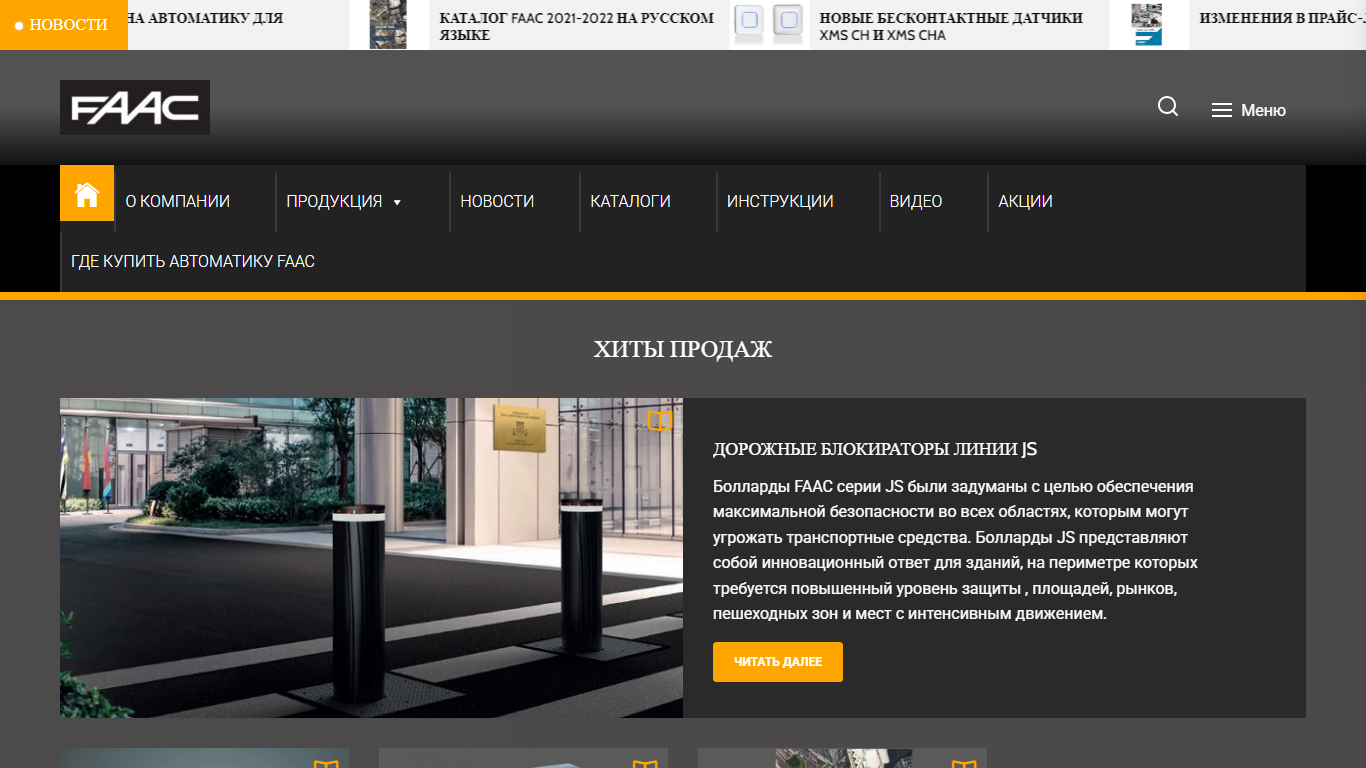
Task: Click the catalog news thumbnail
Action: [x=388, y=25]
